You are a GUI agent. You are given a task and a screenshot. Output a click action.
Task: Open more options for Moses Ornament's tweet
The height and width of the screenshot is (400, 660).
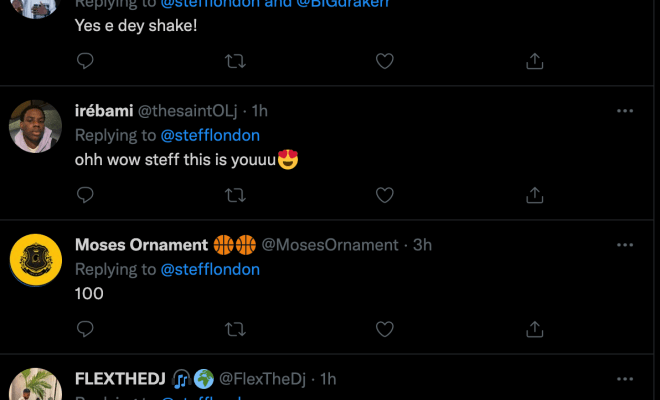(625, 245)
